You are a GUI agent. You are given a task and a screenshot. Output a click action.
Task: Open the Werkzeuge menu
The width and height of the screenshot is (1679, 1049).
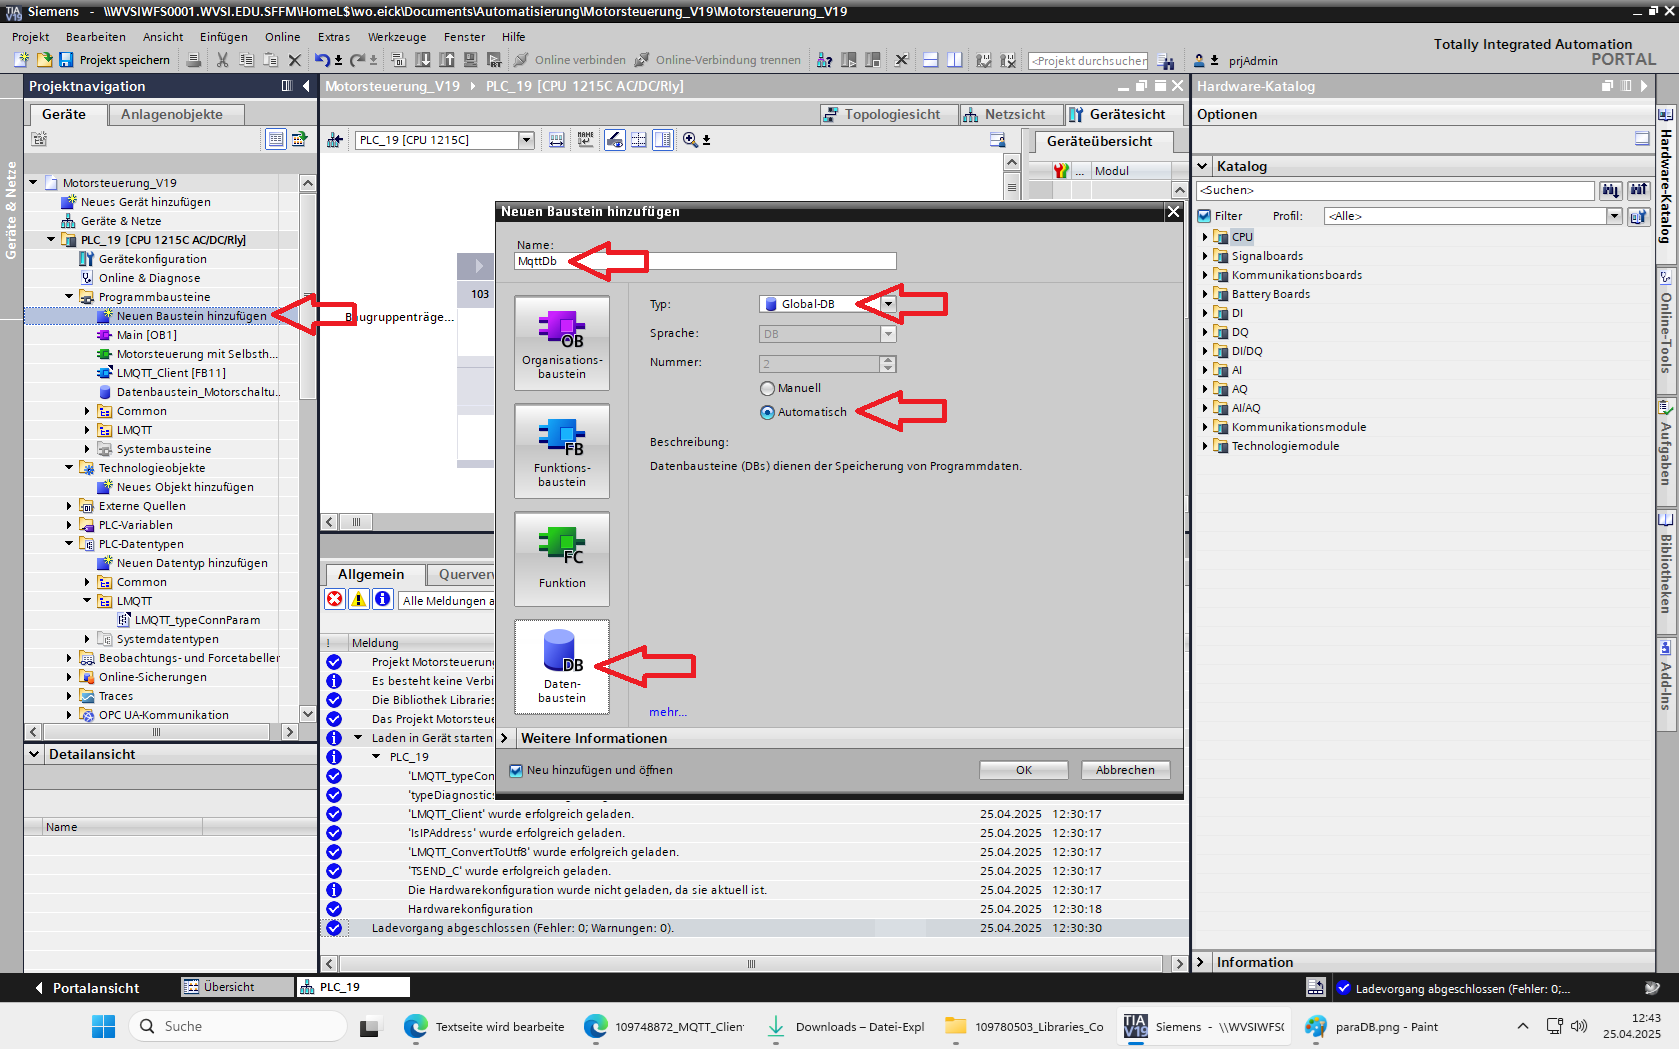point(396,37)
